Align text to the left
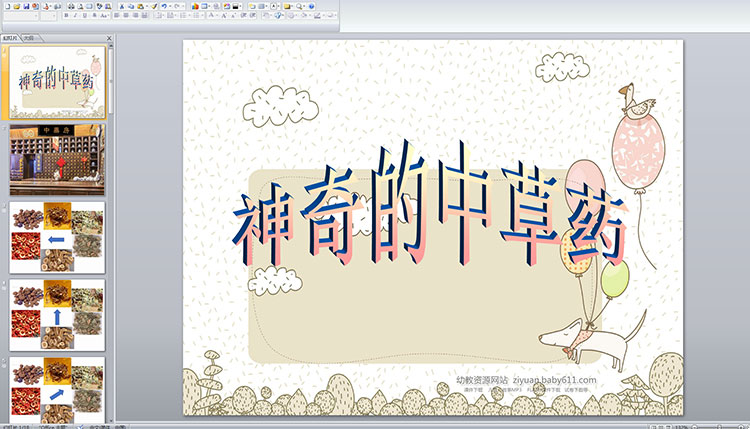 click(x=117, y=15)
